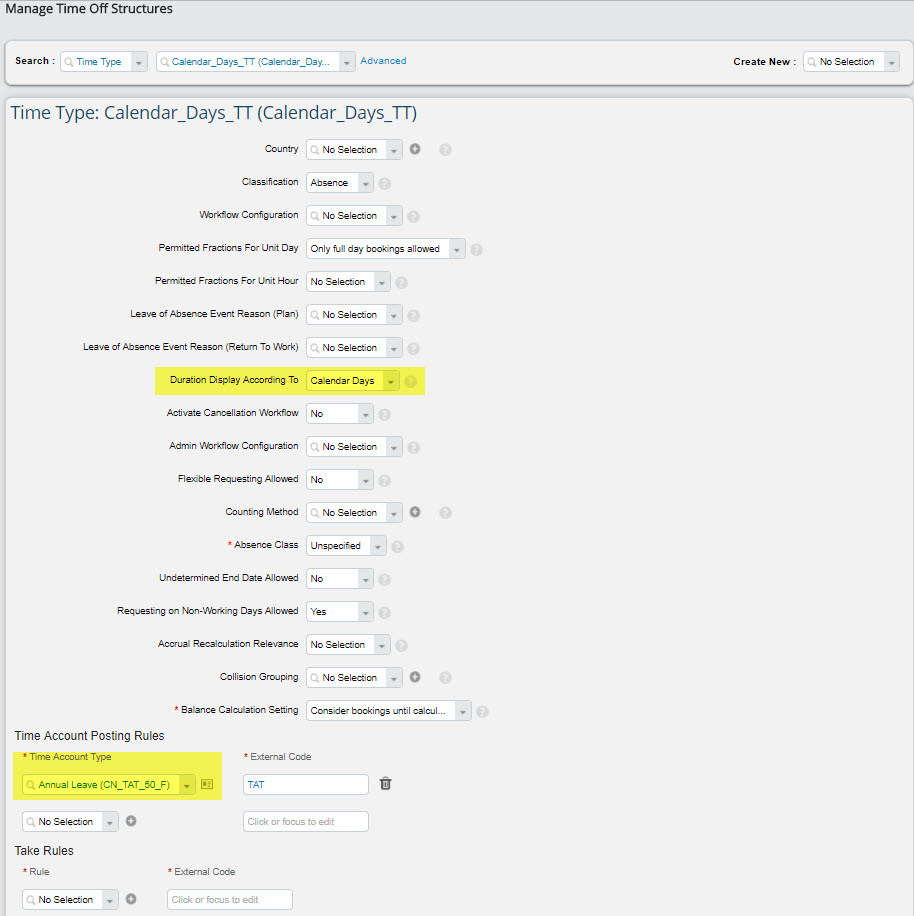Open Country No Selection dropdown
914x916 pixels.
coord(395,150)
